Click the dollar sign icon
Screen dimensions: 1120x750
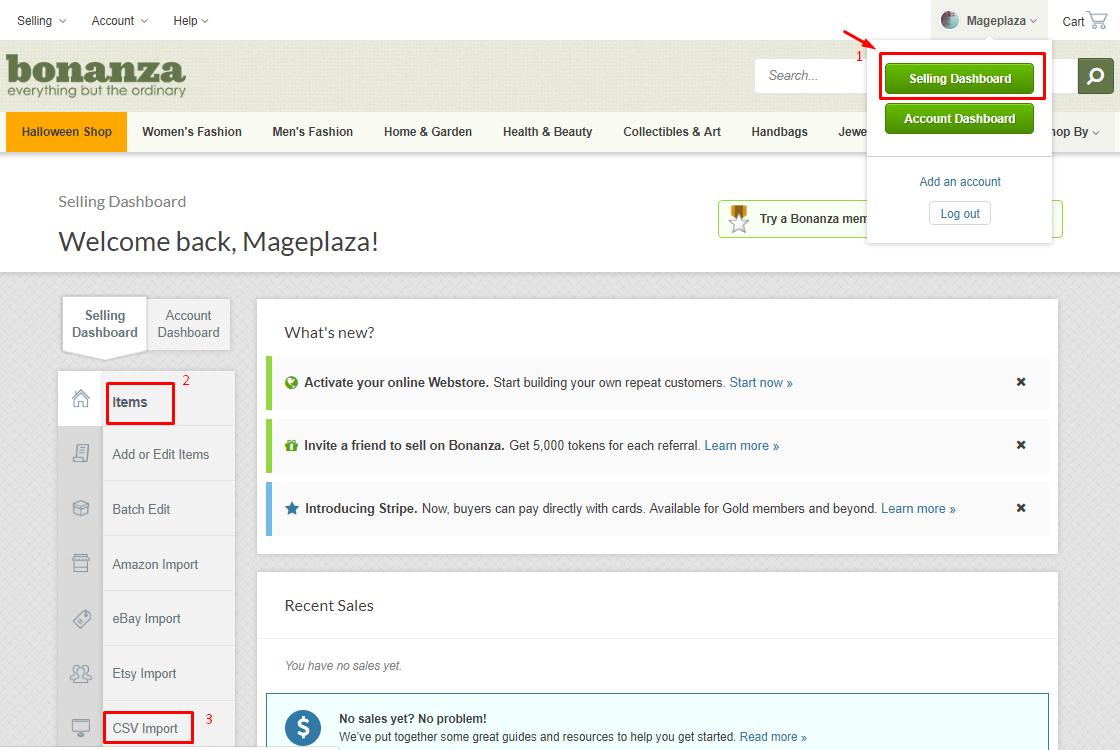tap(303, 728)
